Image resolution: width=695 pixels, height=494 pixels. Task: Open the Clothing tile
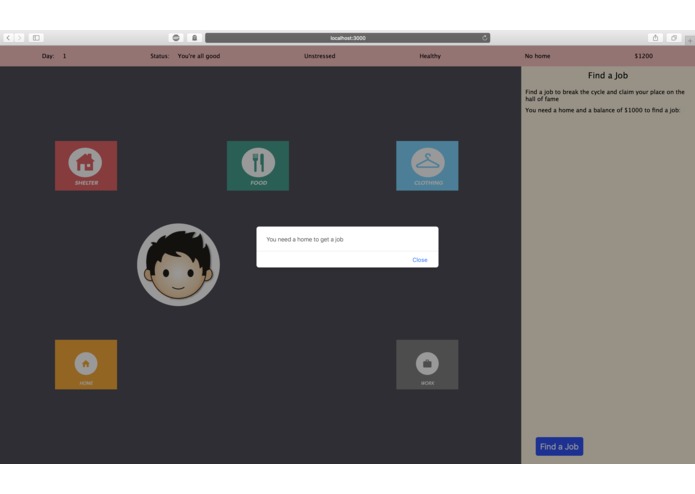coord(427,166)
